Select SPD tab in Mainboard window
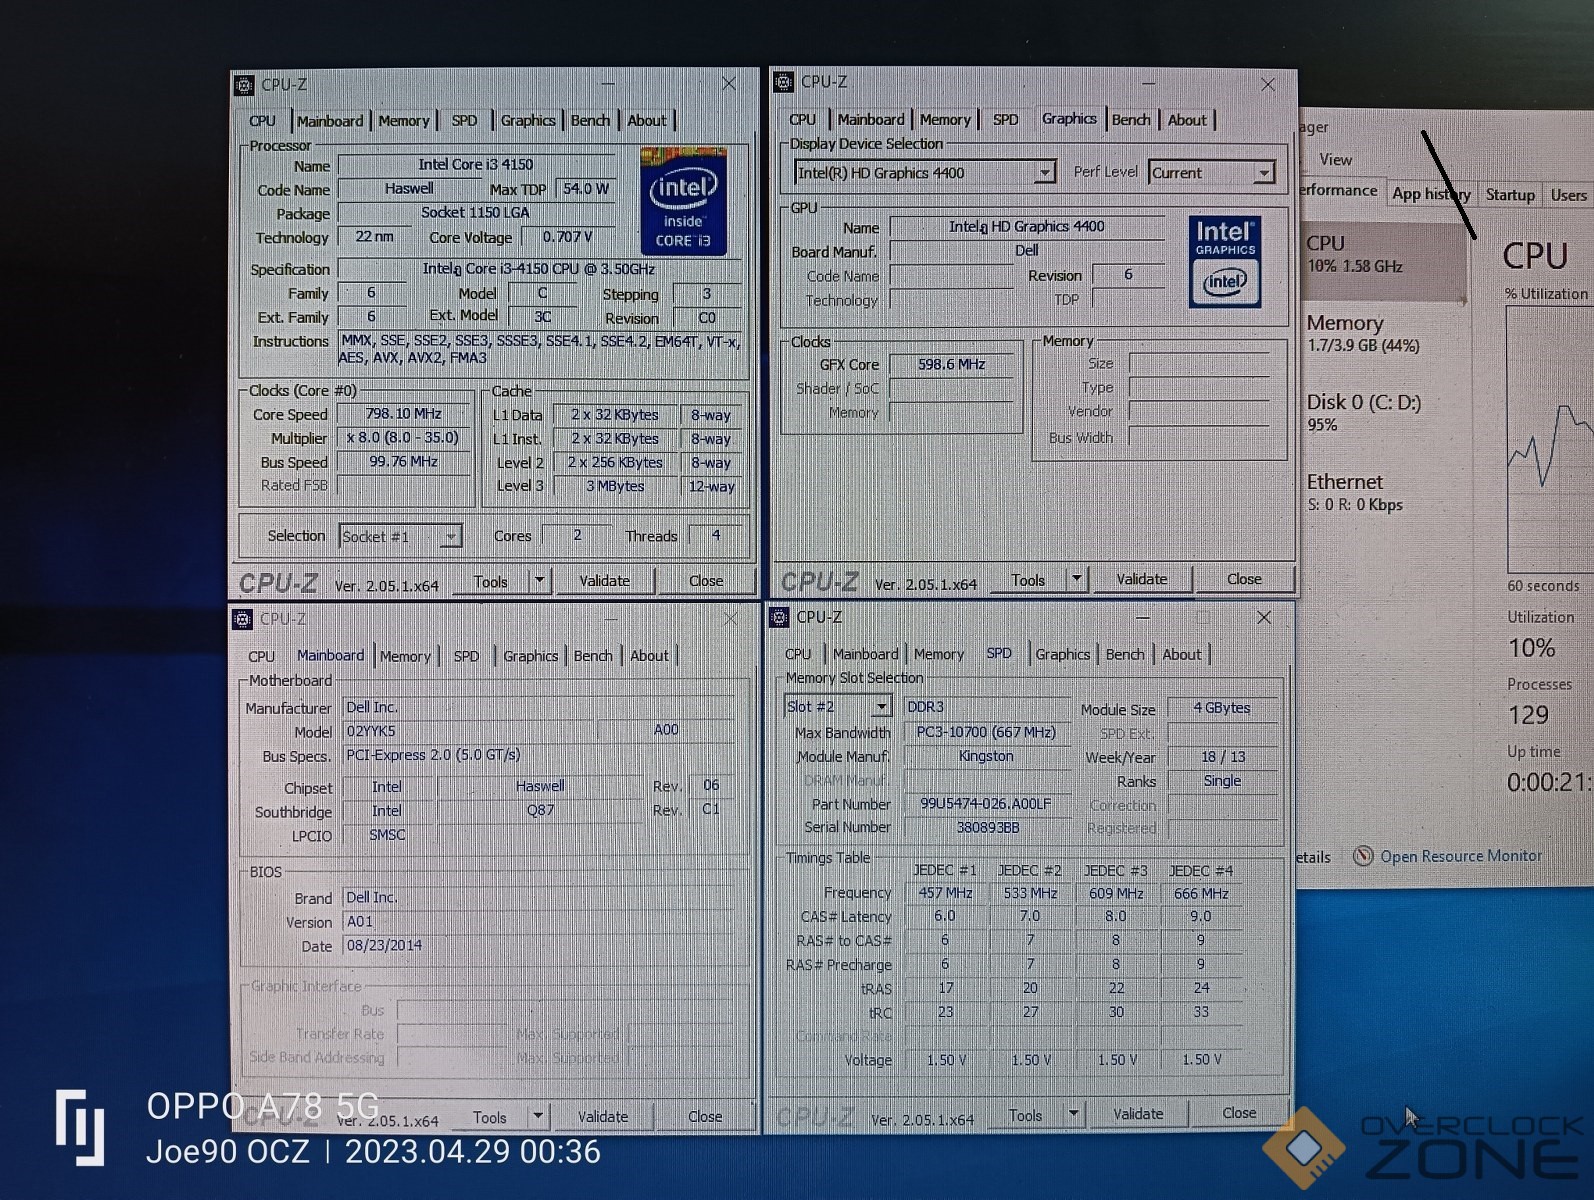 466,657
